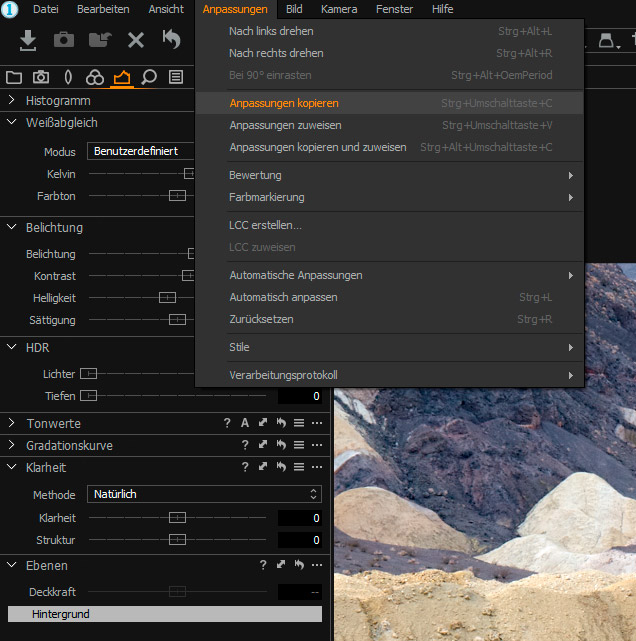Choose Nach links drehen
636x641 pixels.
pos(390,31)
